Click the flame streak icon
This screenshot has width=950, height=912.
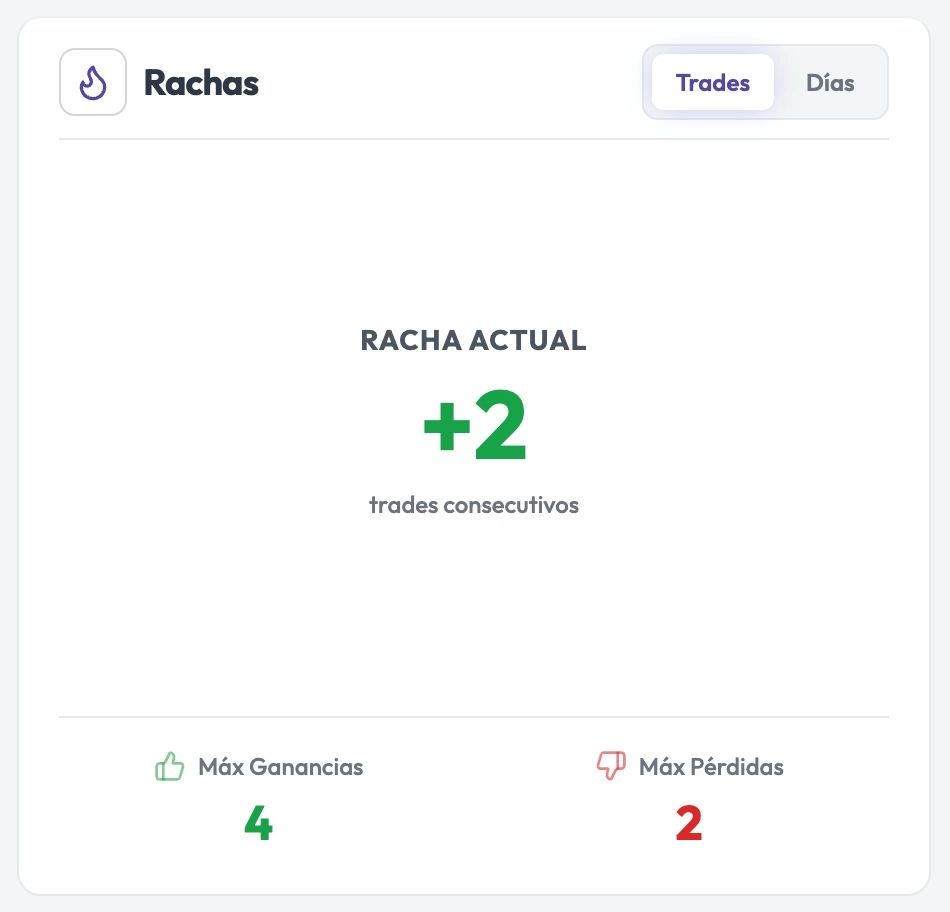tap(93, 82)
